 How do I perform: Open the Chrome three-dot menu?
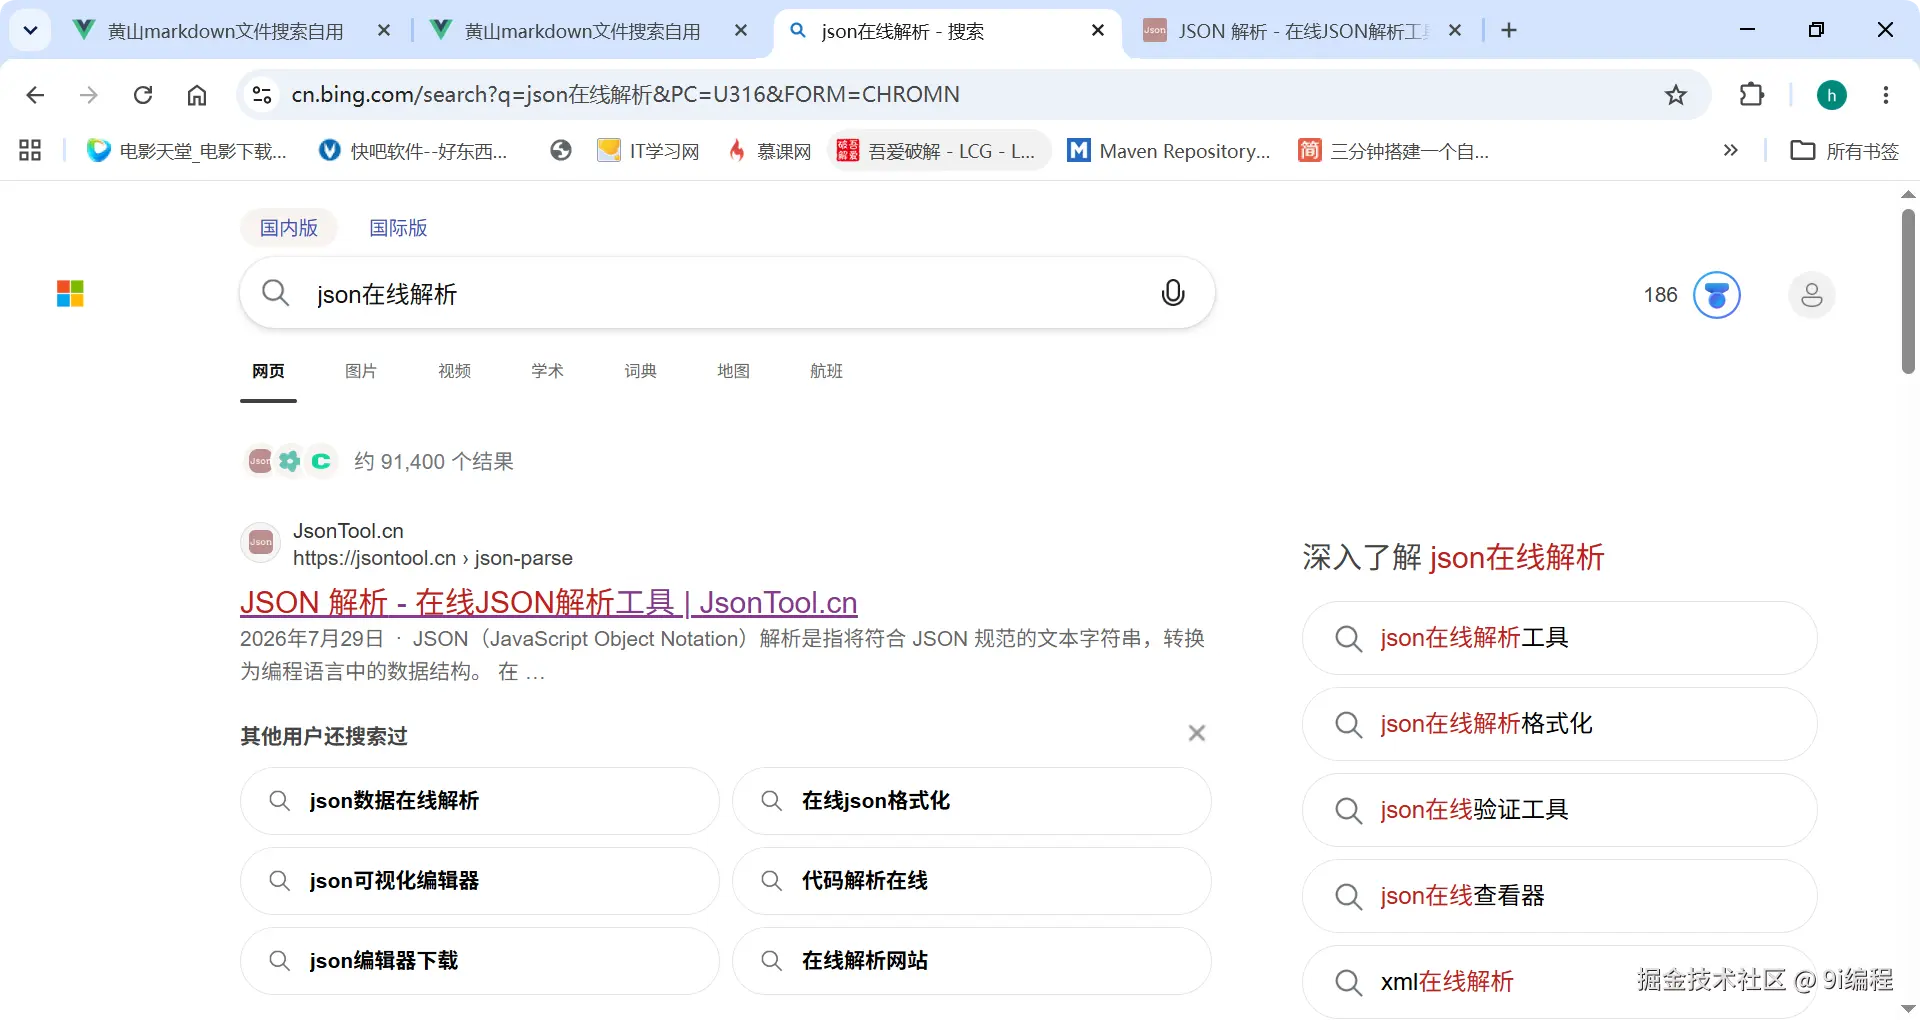[x=1886, y=95]
